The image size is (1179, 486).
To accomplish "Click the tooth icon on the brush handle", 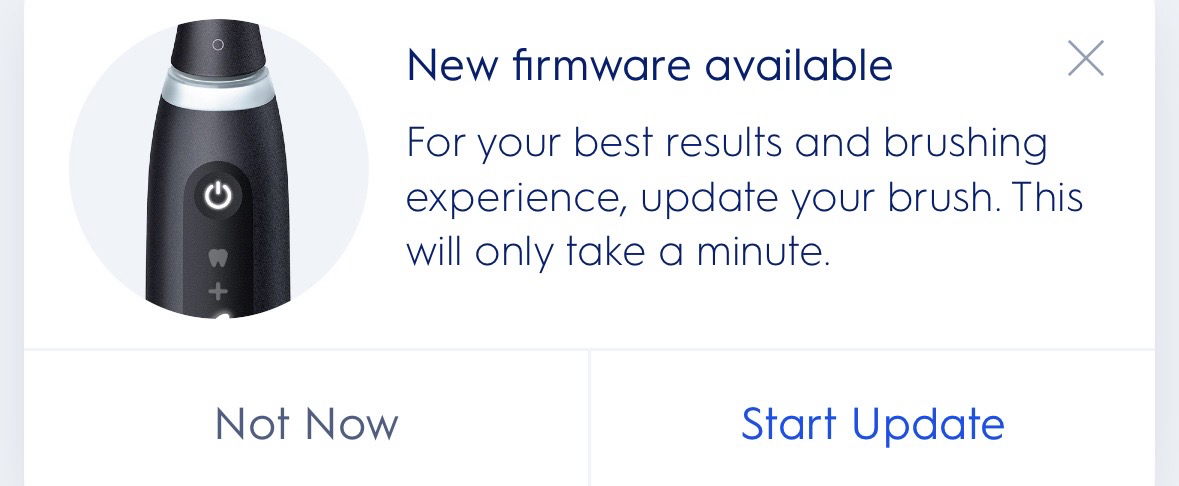I will (x=217, y=257).
